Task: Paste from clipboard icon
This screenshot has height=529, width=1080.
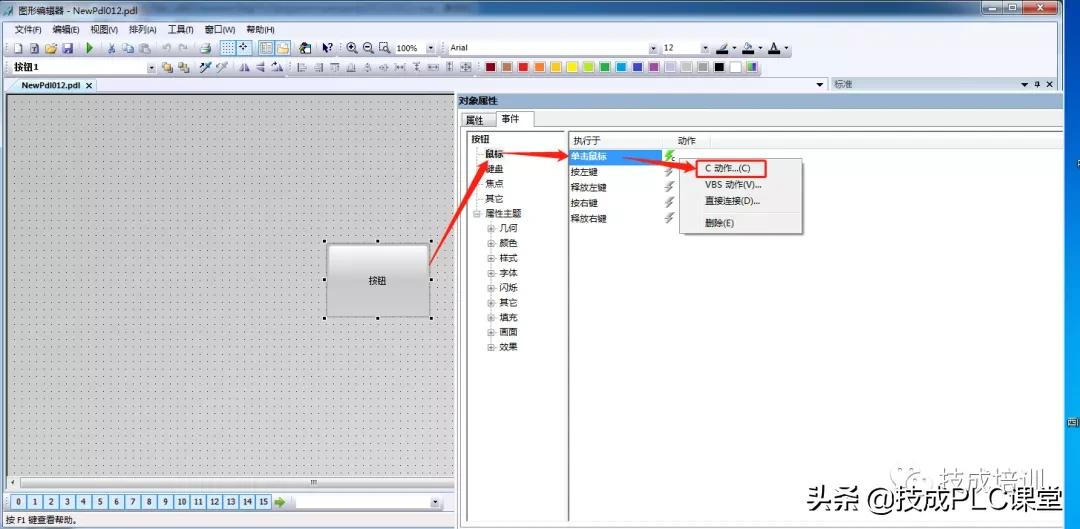Action: click(145, 48)
